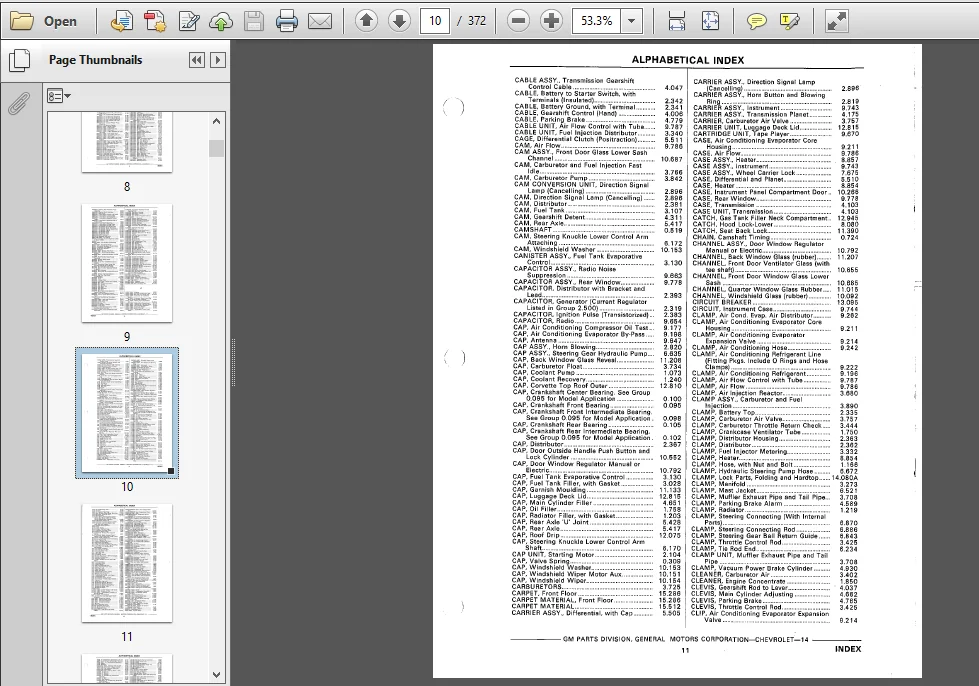Click the create PDF from file icon
Screen dimensions: 979x686
coord(122,21)
